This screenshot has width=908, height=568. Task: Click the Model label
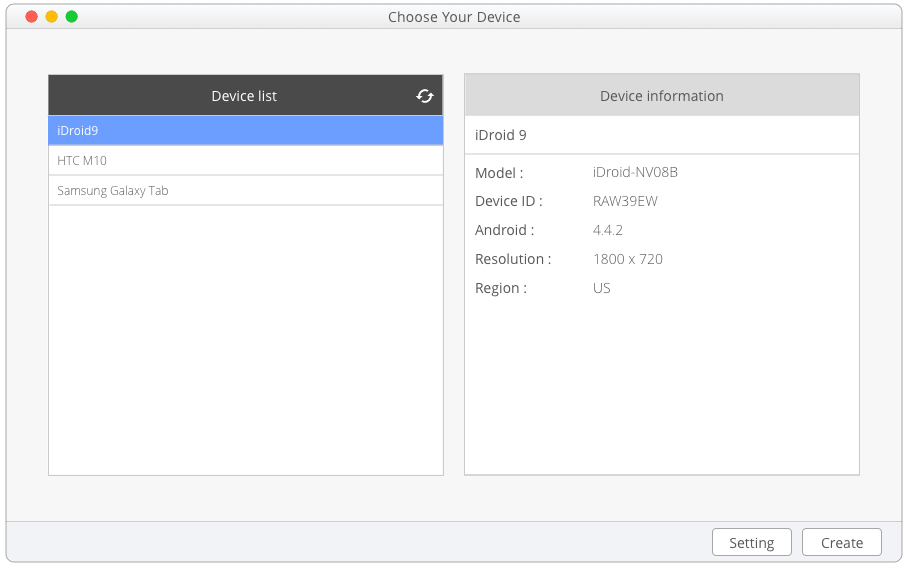pyautogui.click(x=499, y=173)
